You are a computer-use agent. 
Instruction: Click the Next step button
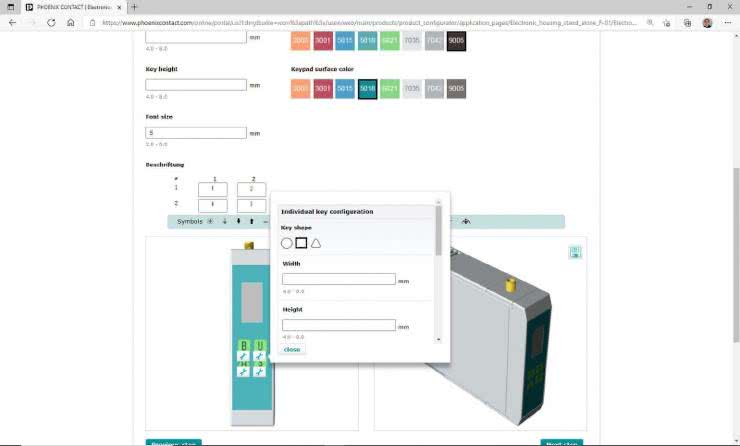click(561, 442)
